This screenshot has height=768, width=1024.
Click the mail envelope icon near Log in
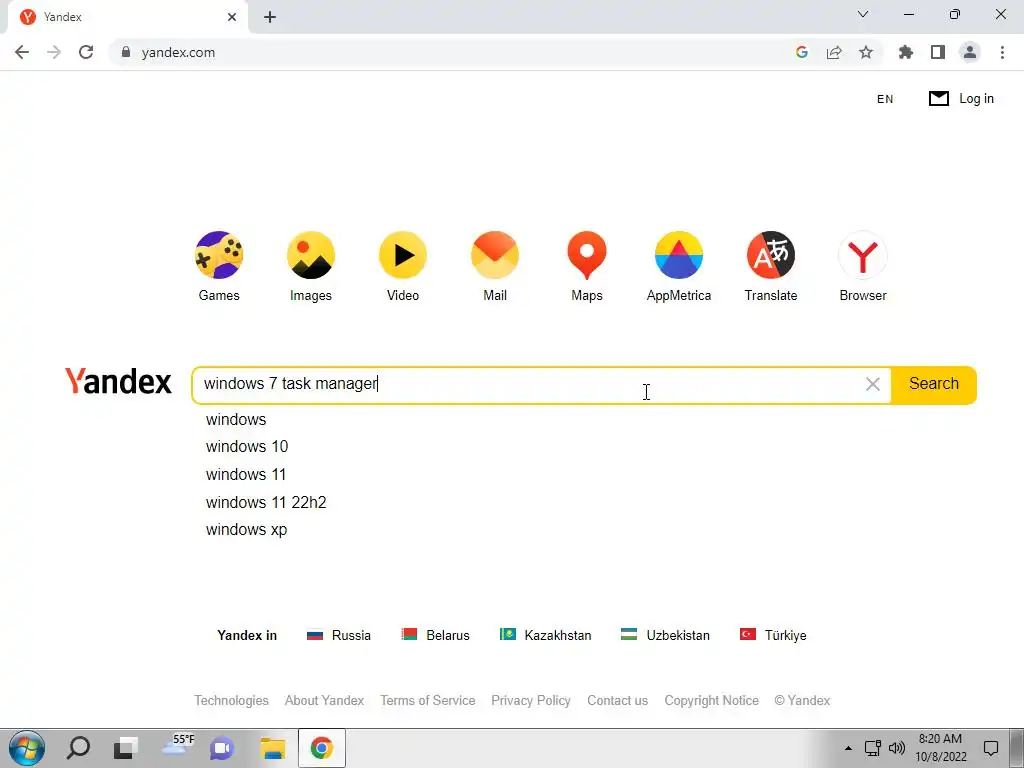(x=938, y=99)
